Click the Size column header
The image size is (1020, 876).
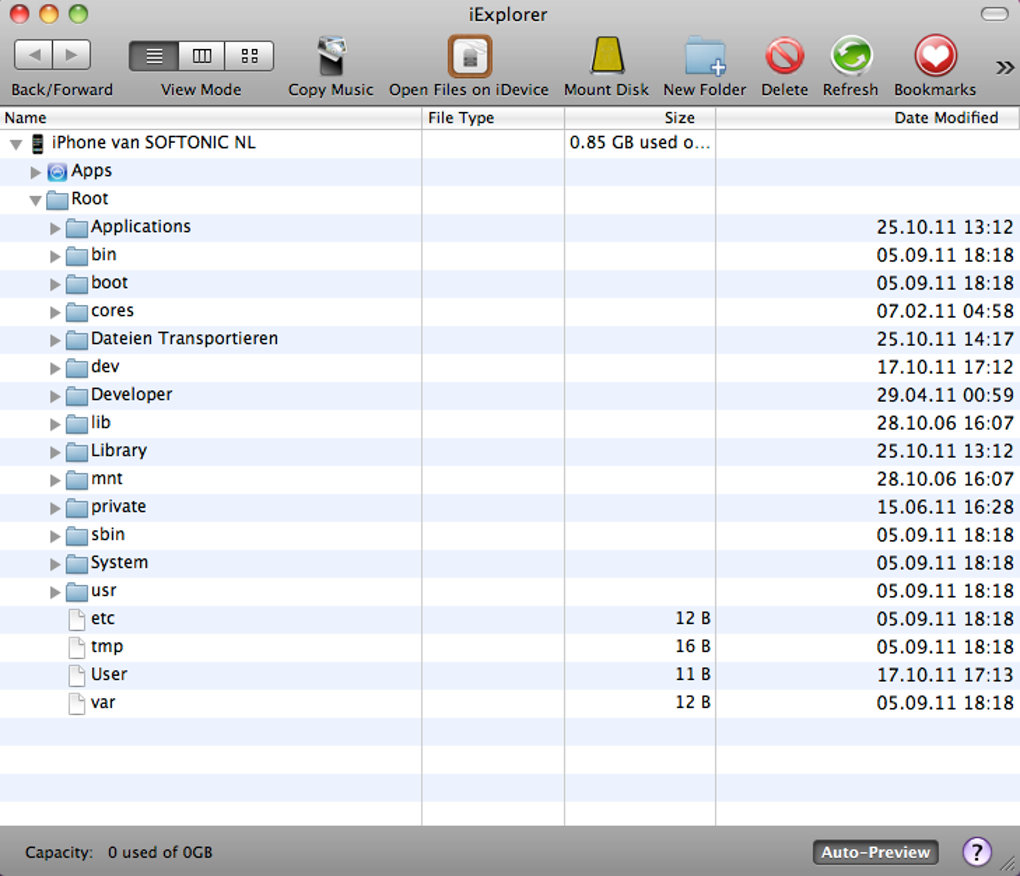pyautogui.click(x=679, y=117)
